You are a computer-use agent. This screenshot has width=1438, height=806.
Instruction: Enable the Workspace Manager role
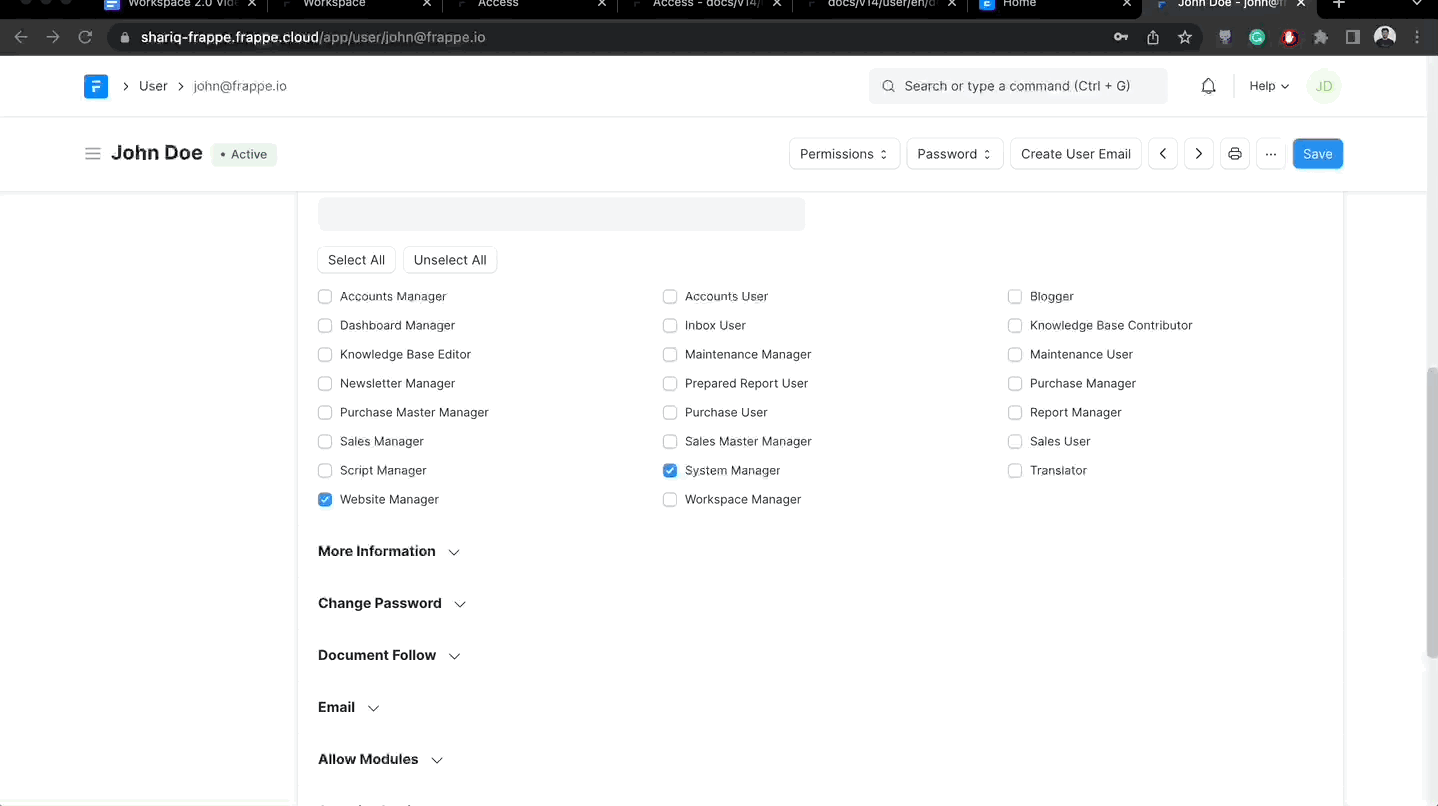pyautogui.click(x=670, y=499)
